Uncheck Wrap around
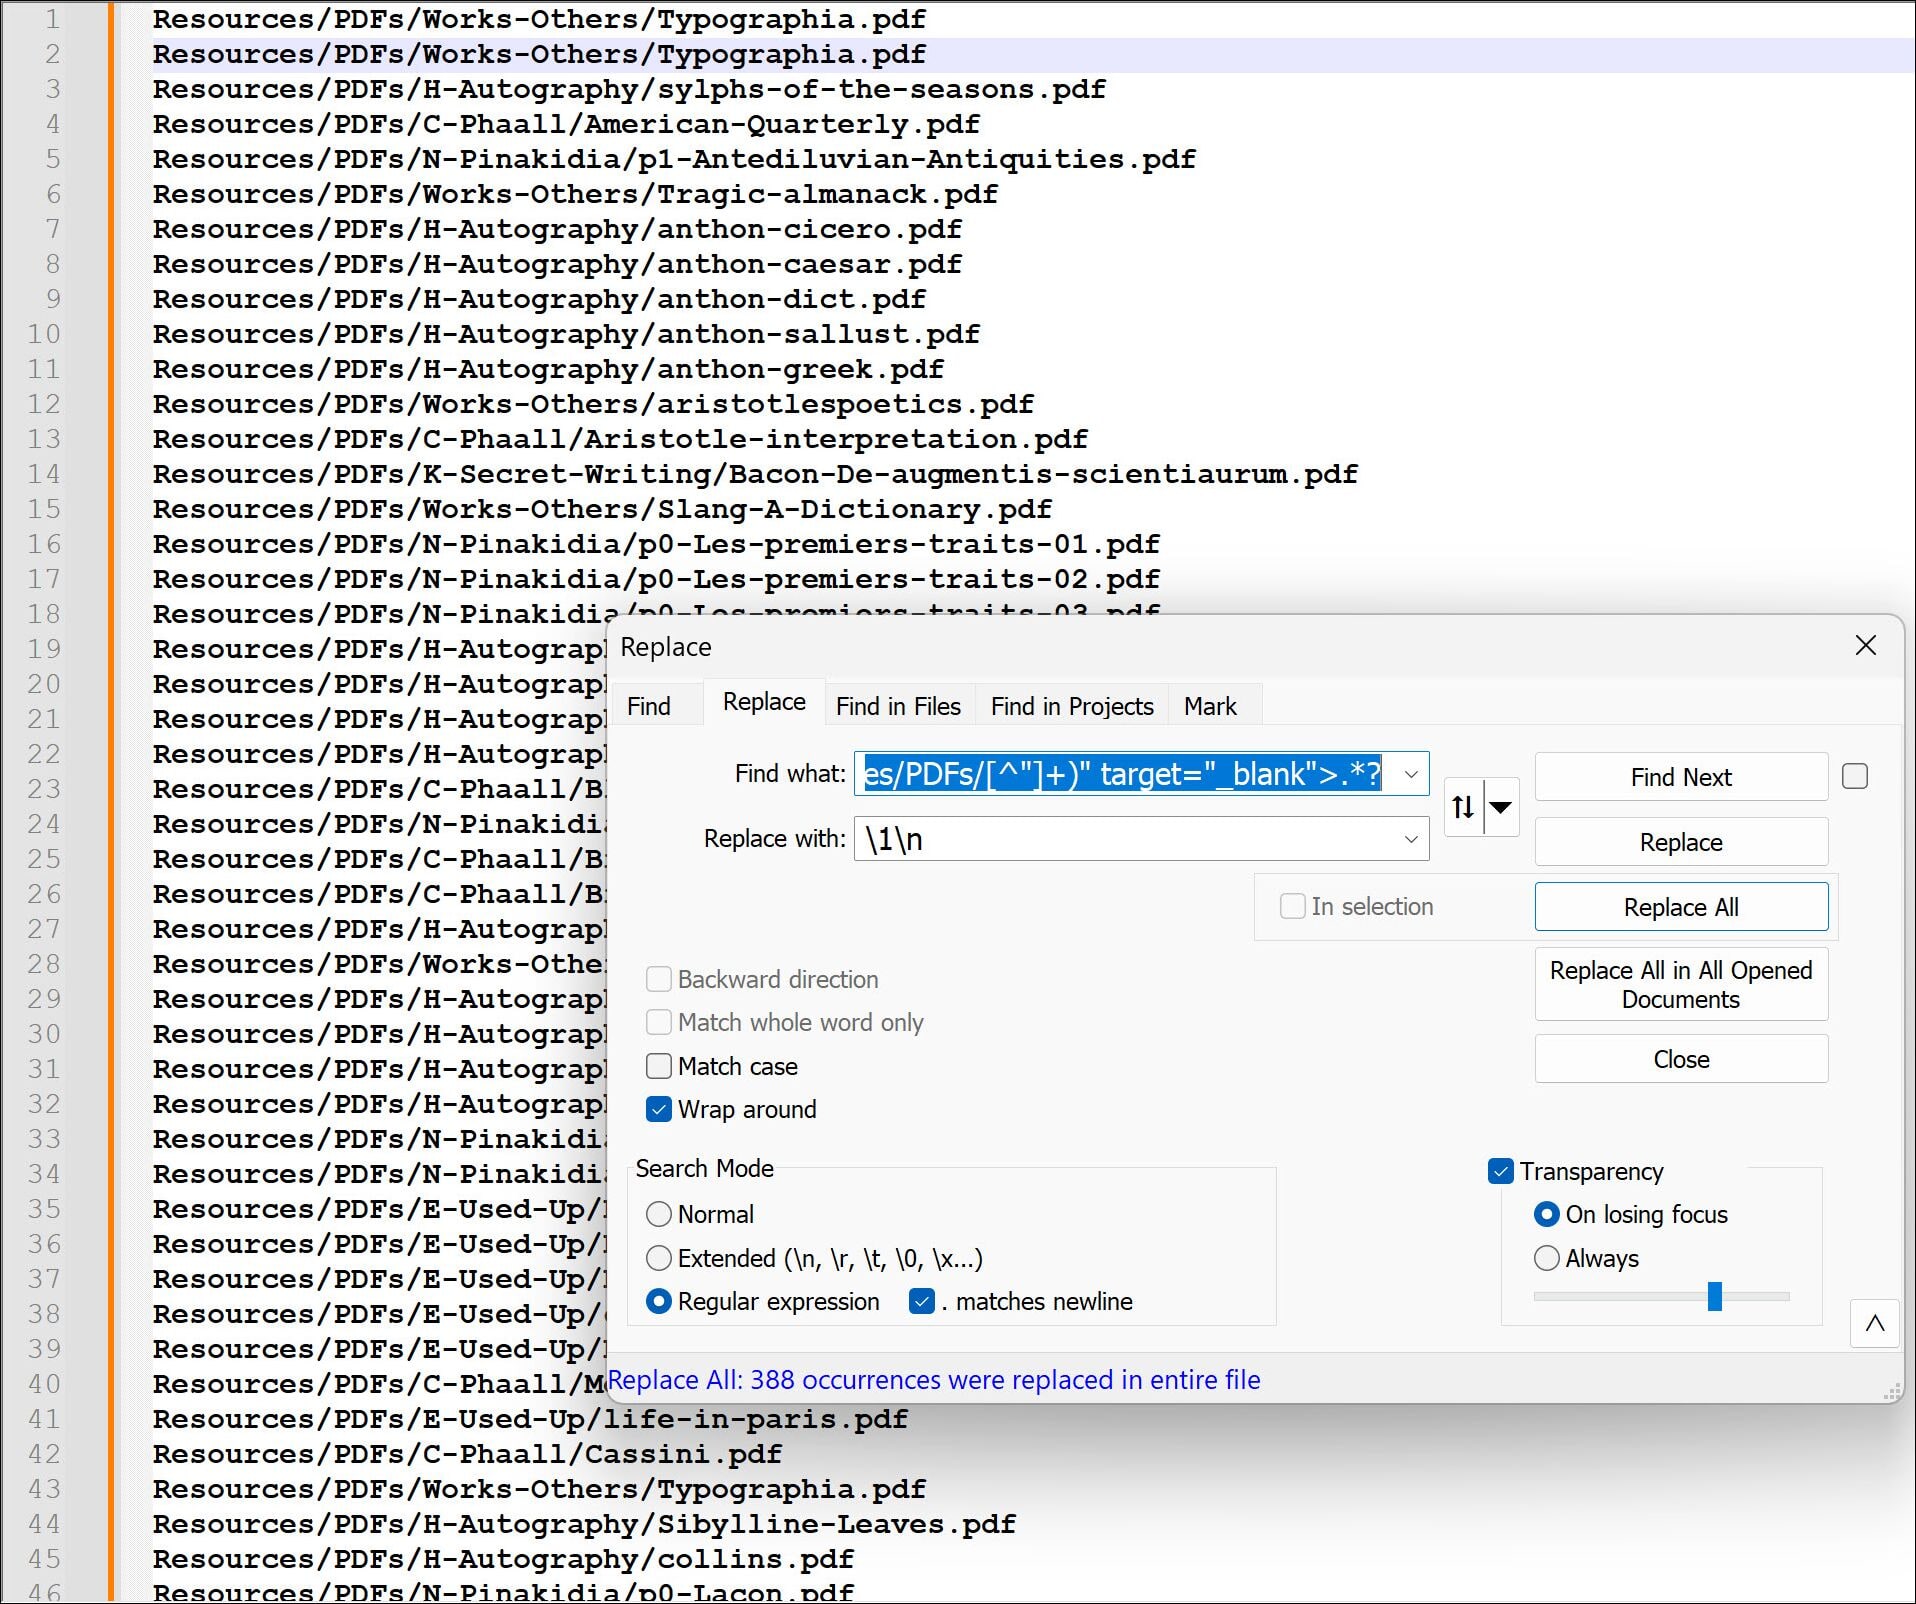1916x1604 pixels. [659, 1109]
